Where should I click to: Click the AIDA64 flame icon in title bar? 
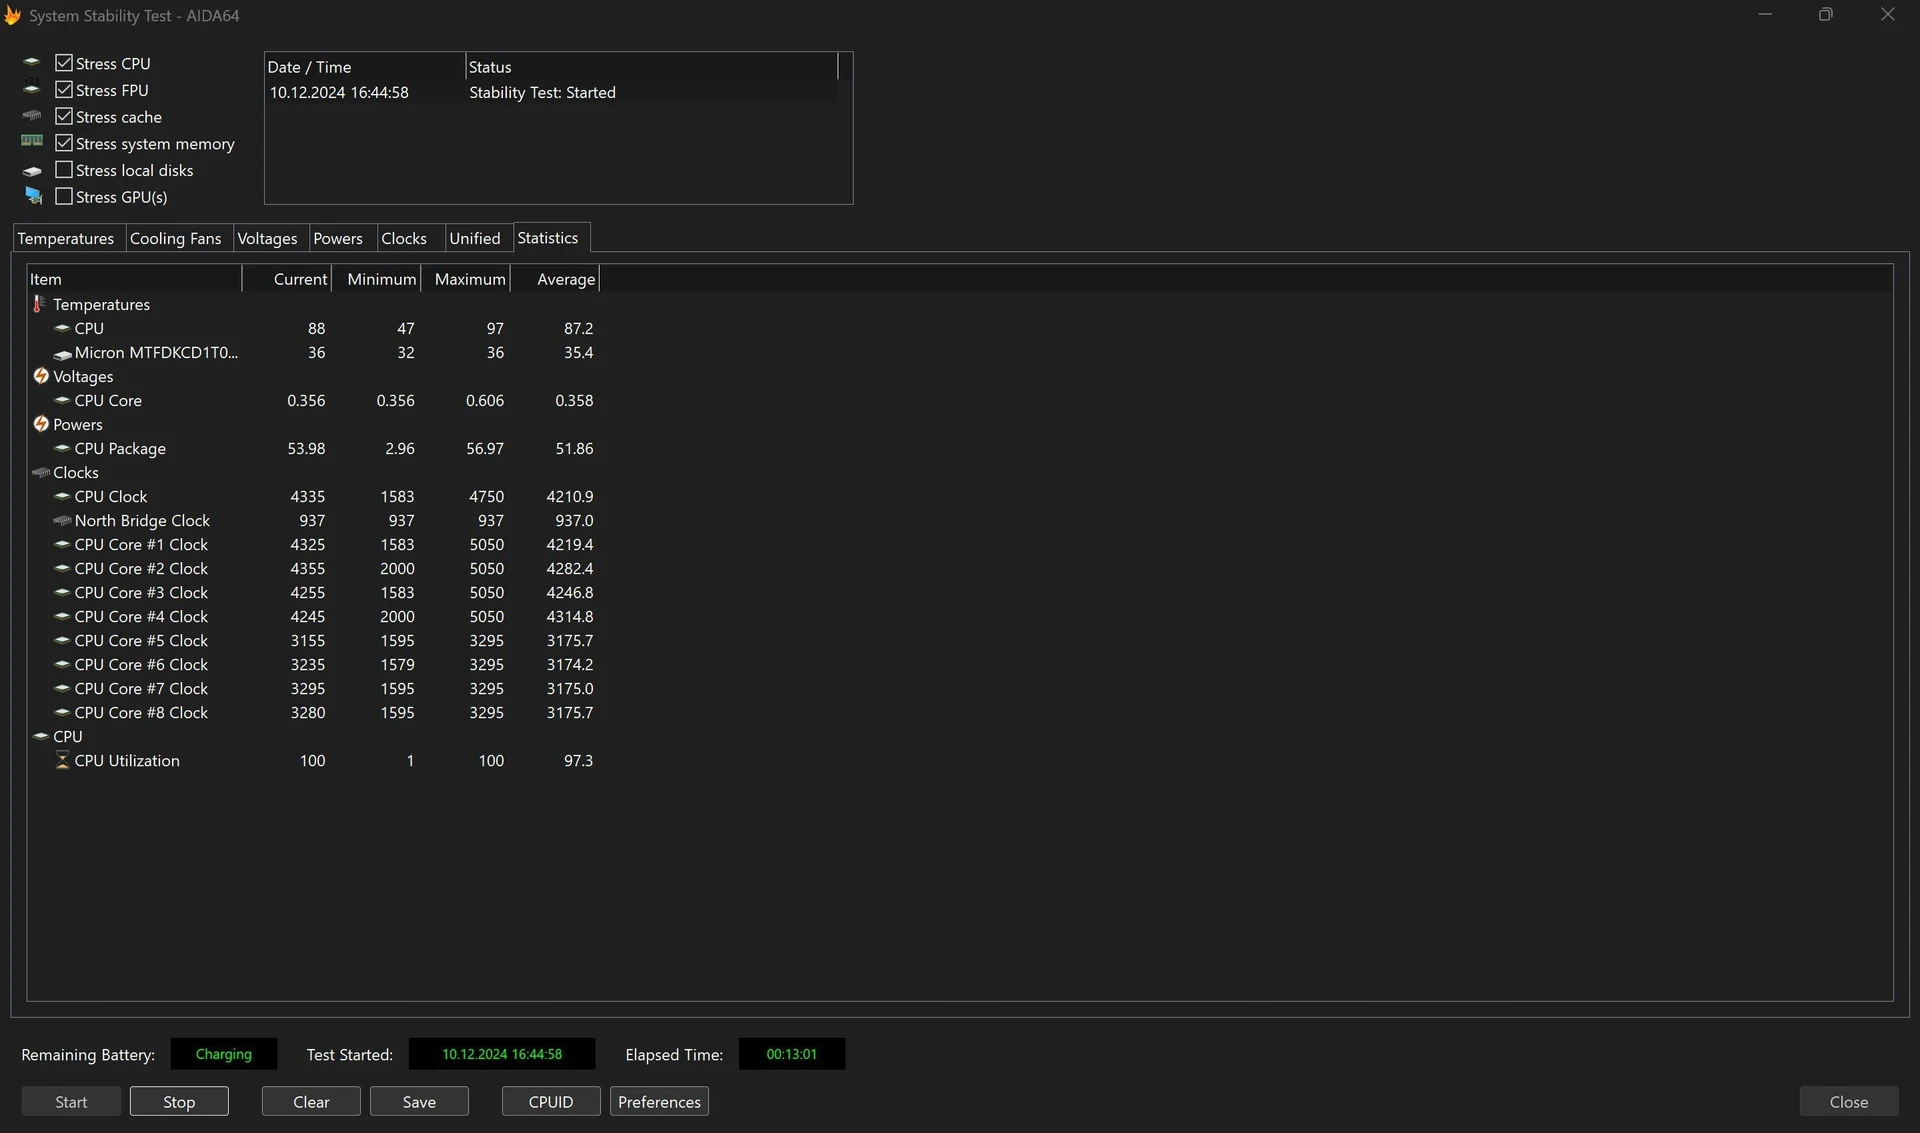click(12, 15)
